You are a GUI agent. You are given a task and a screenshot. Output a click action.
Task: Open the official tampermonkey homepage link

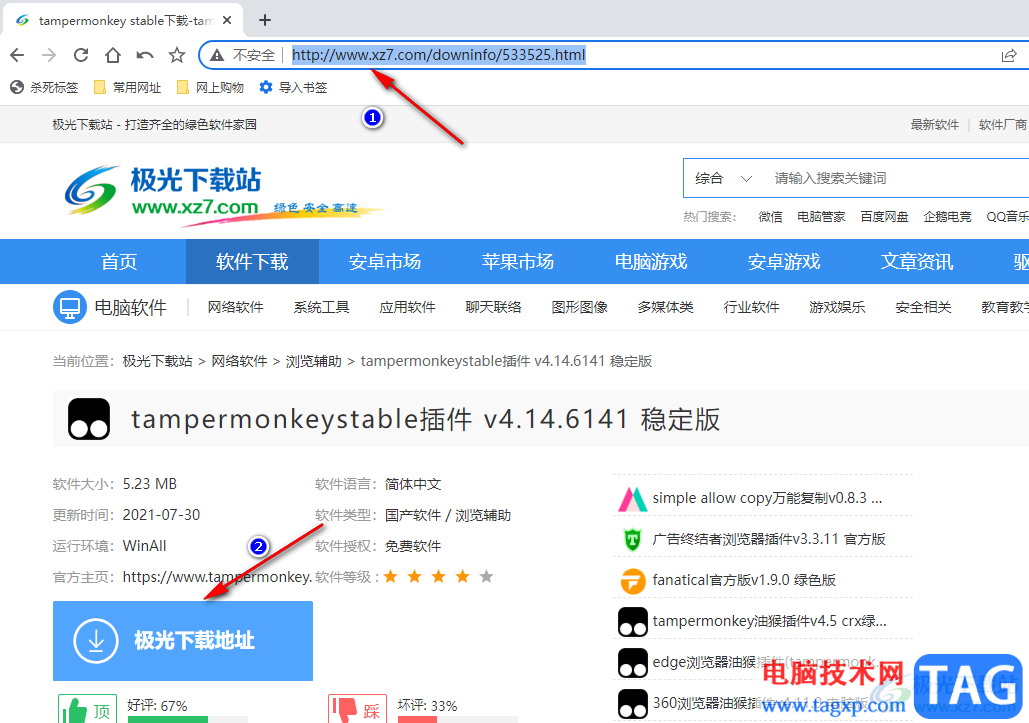click(x=217, y=577)
